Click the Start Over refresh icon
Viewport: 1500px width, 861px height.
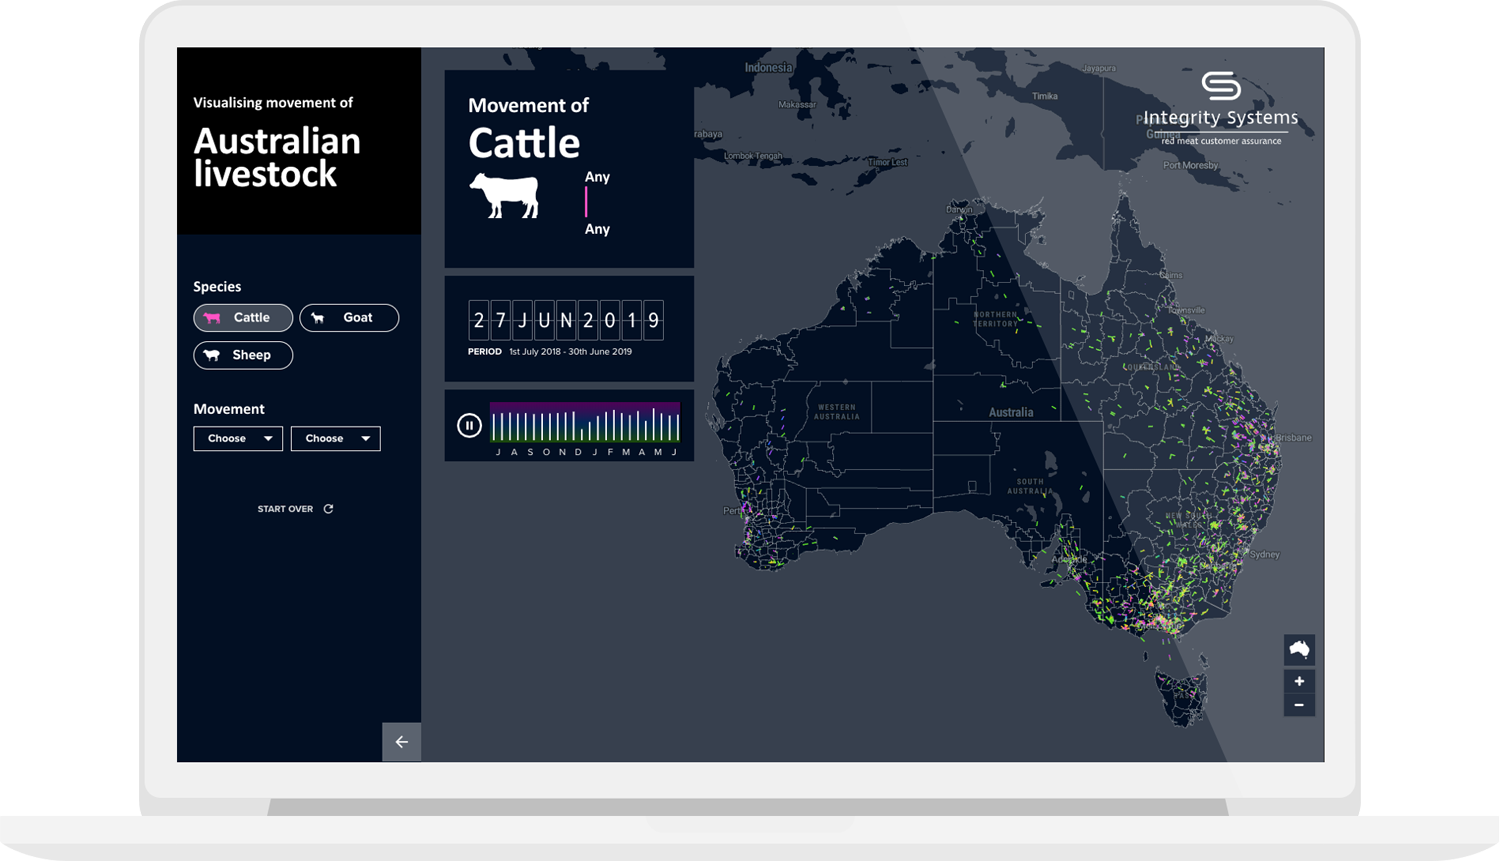click(x=328, y=509)
